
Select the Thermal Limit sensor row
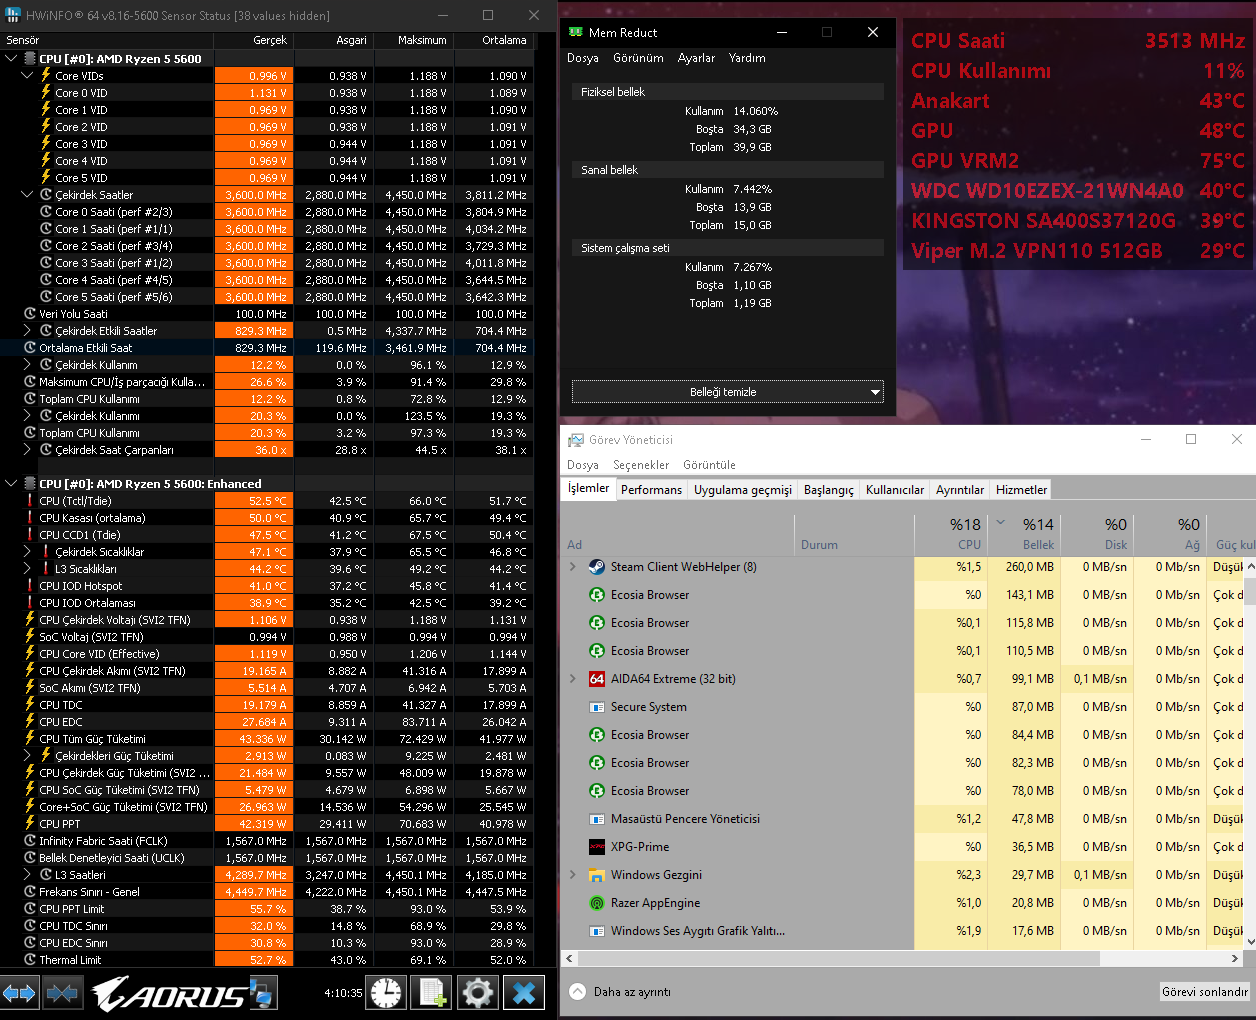tap(267, 960)
